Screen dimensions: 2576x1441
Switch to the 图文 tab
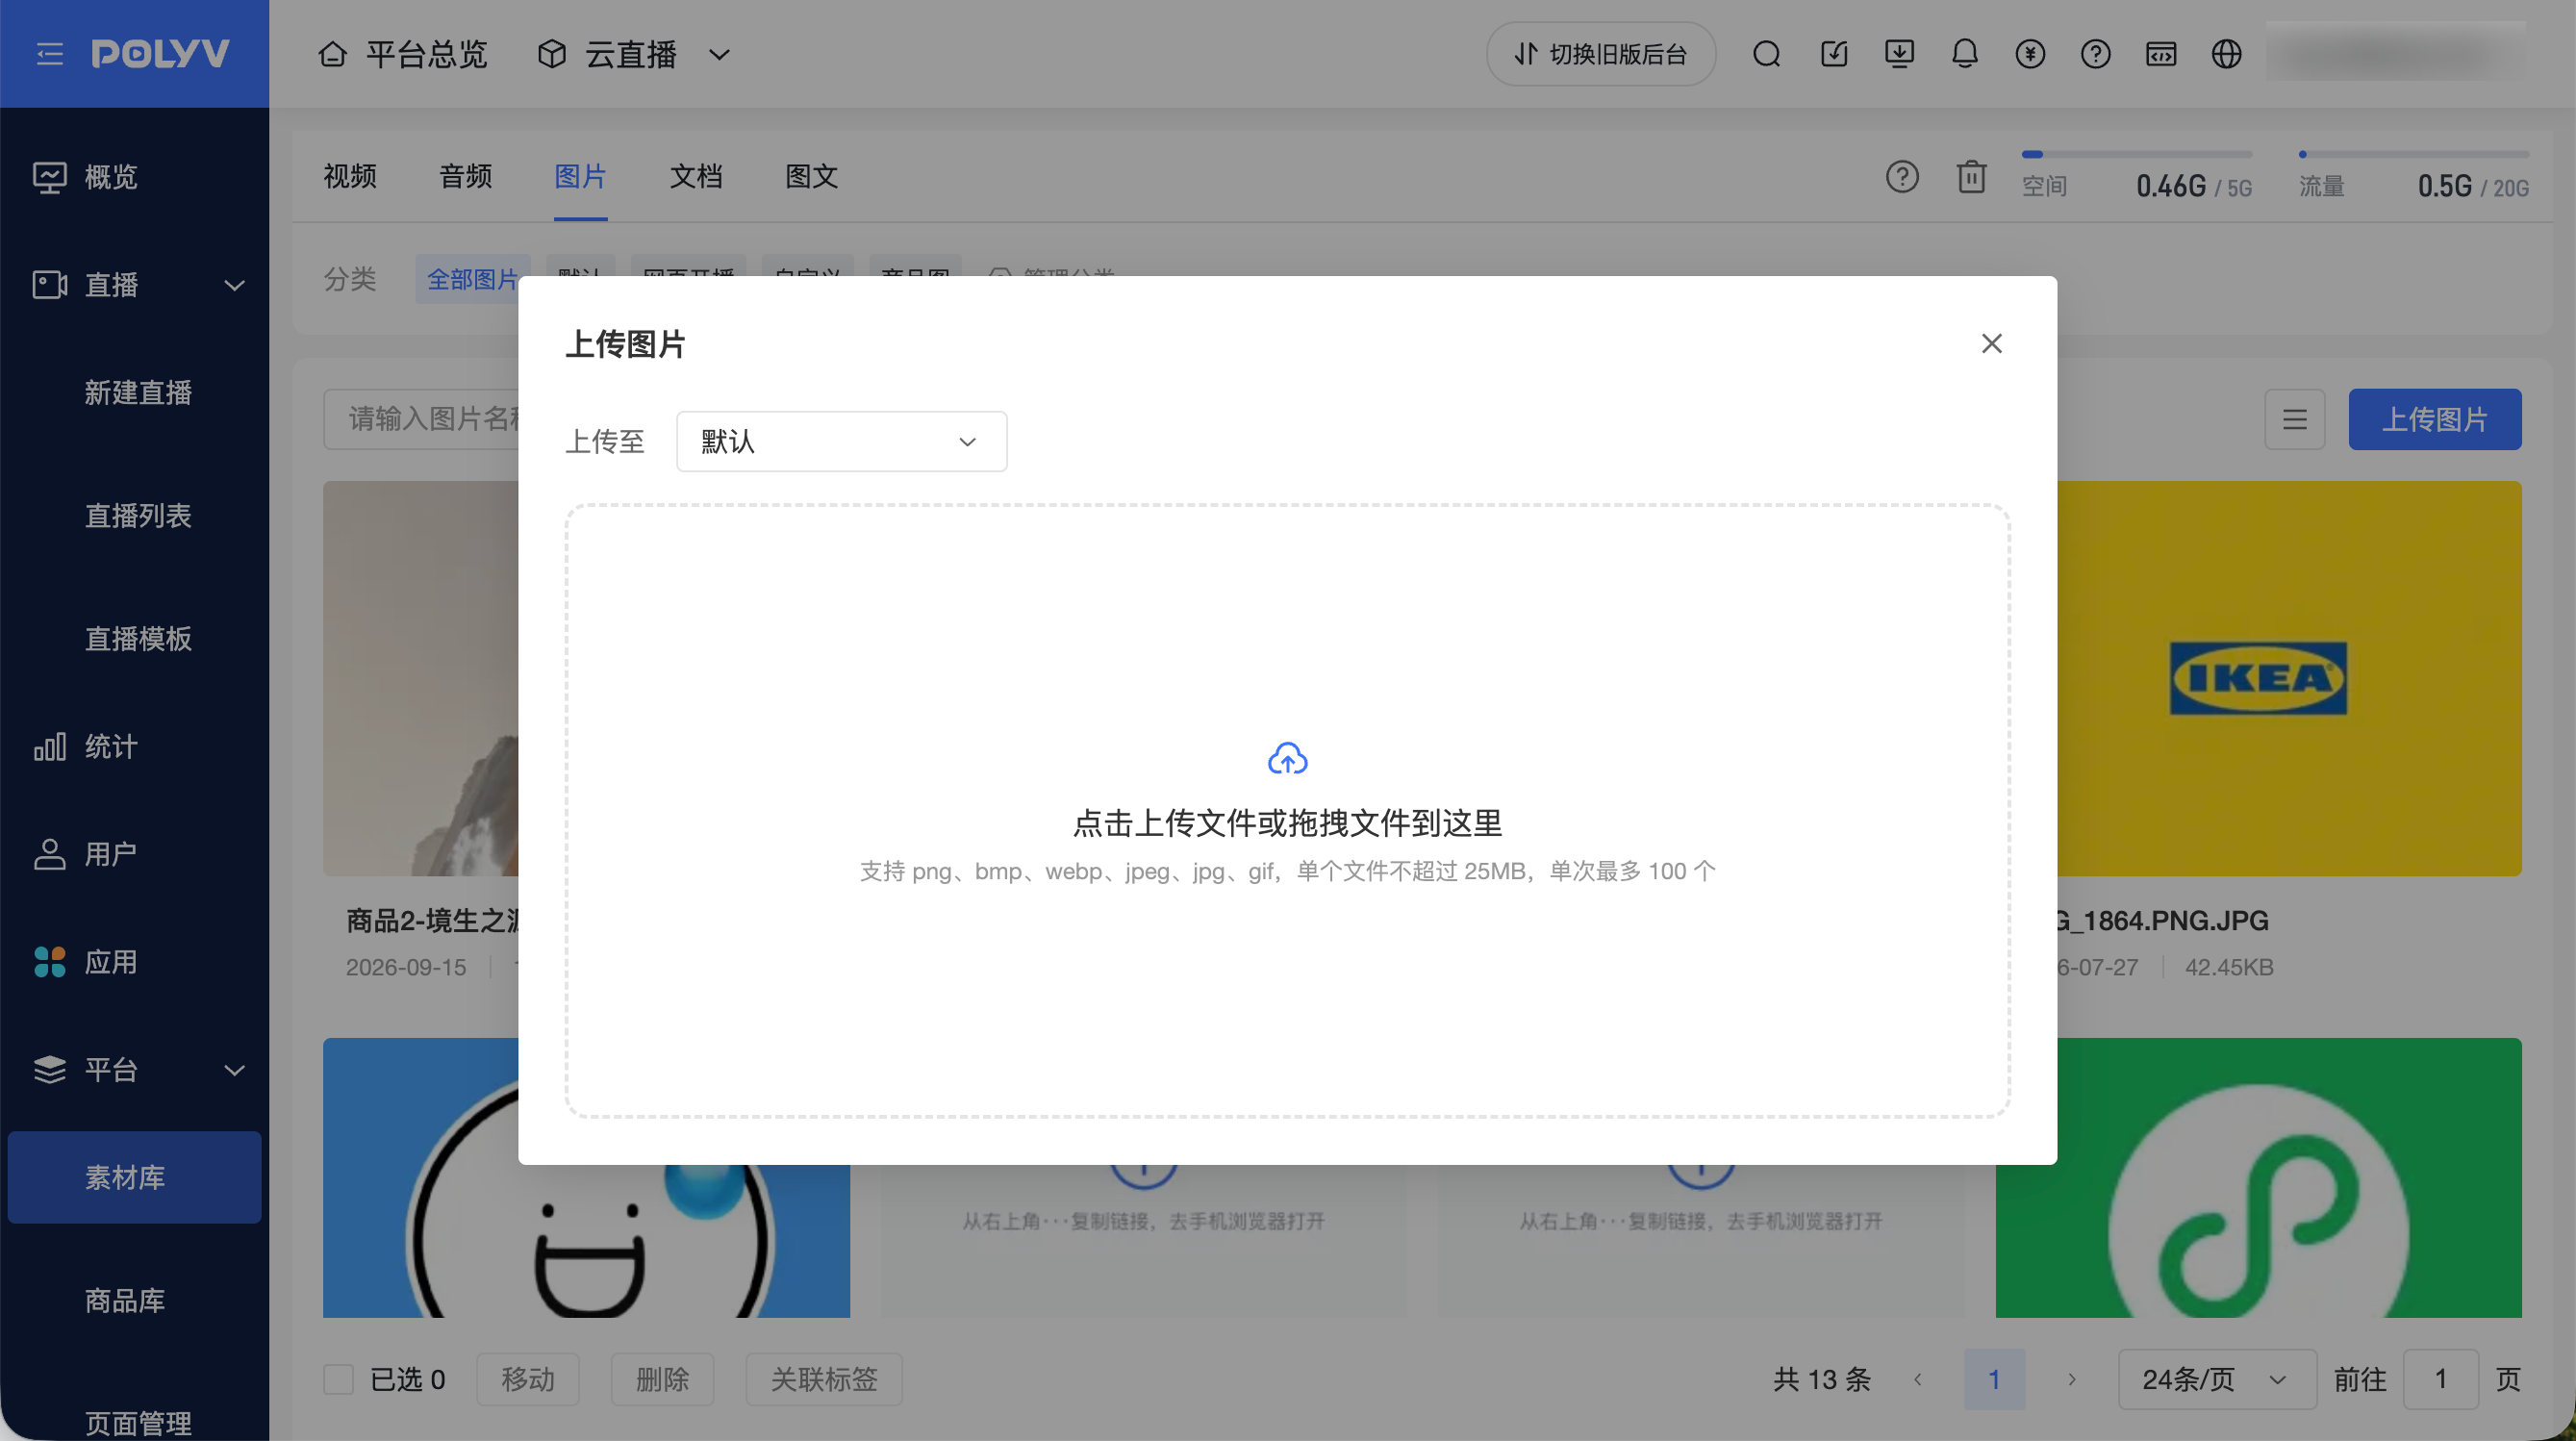pyautogui.click(x=812, y=177)
